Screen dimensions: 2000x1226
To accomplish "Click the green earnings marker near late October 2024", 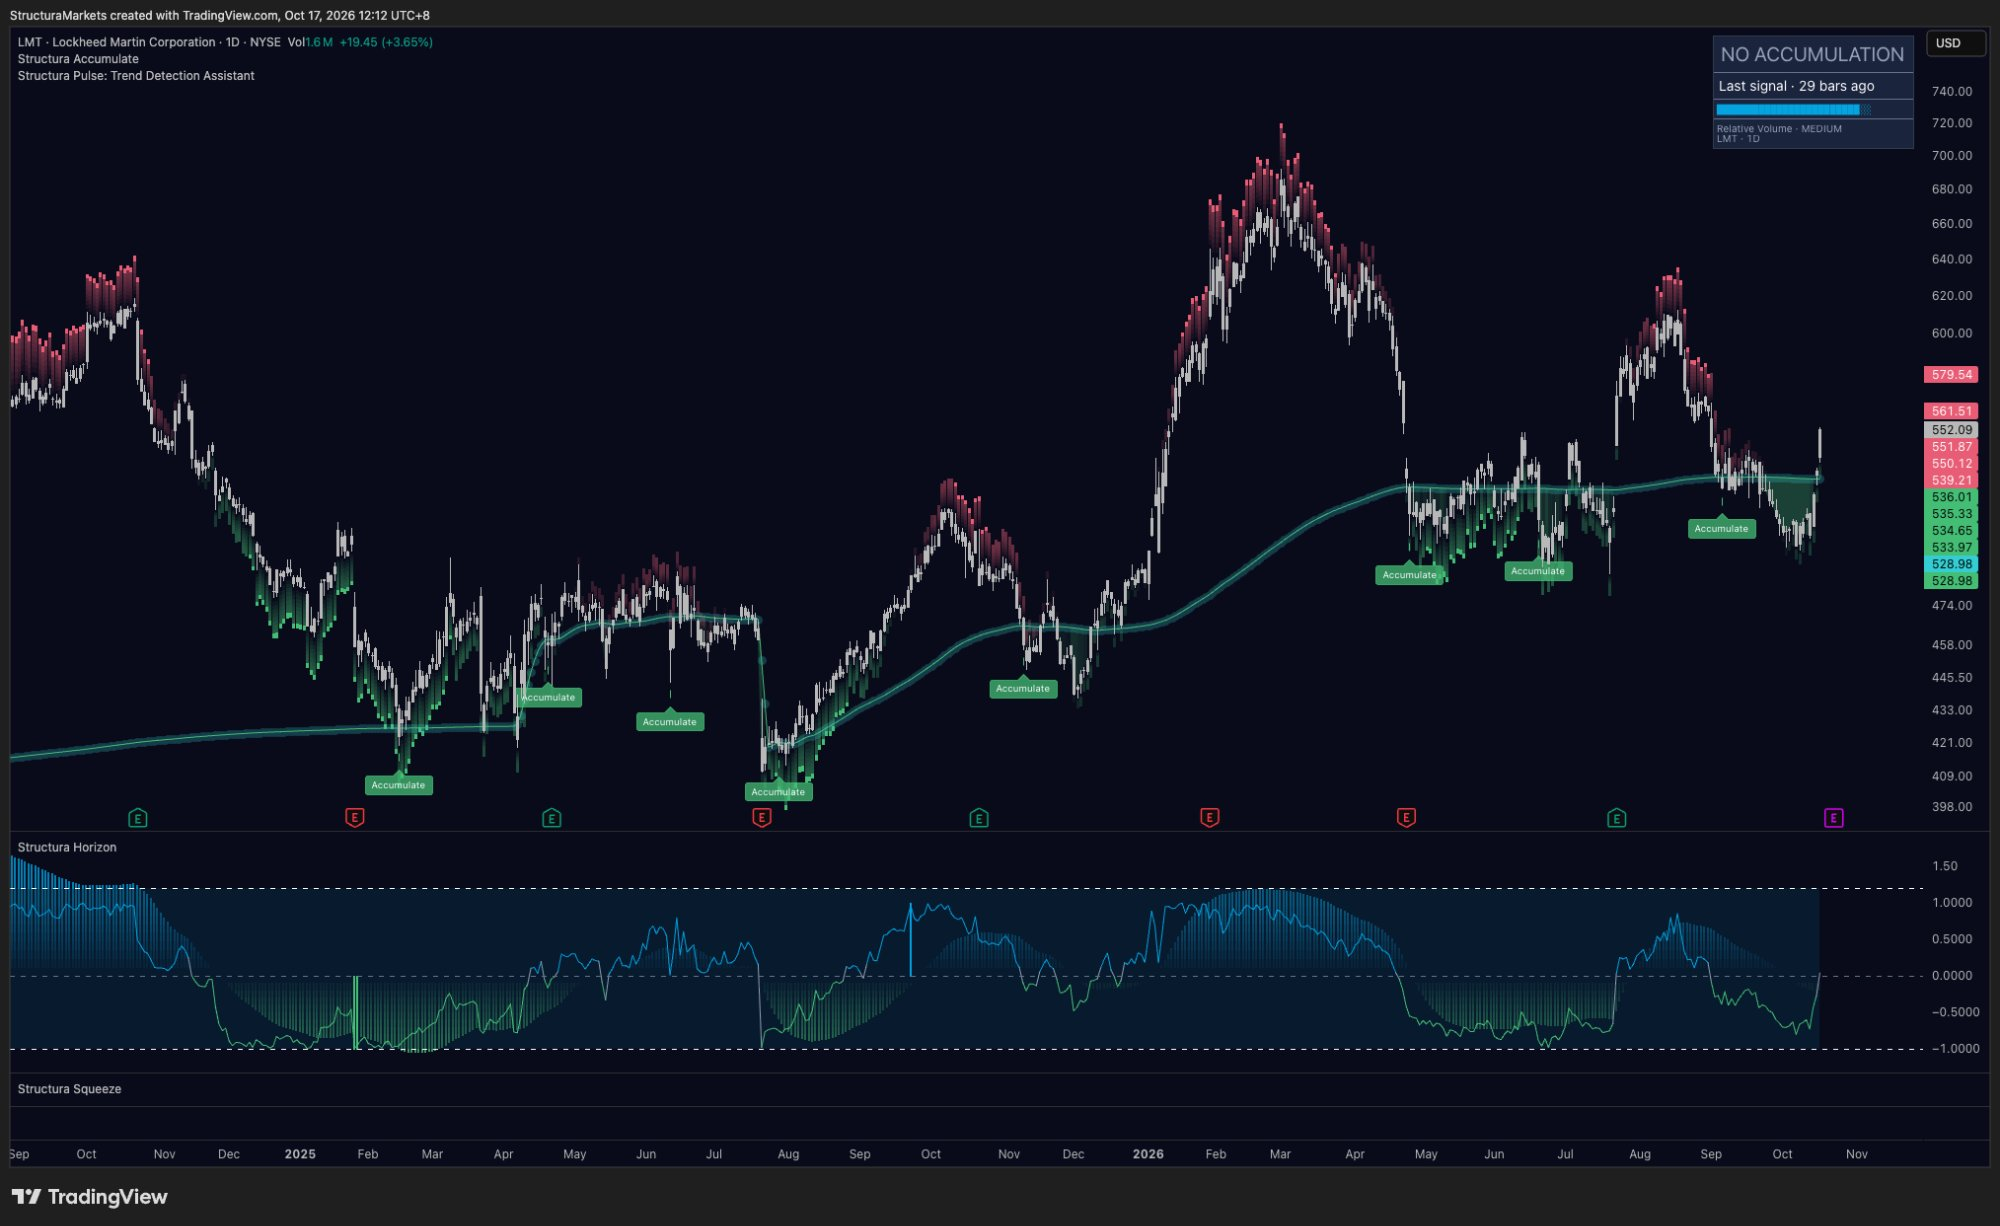I will 138,818.
